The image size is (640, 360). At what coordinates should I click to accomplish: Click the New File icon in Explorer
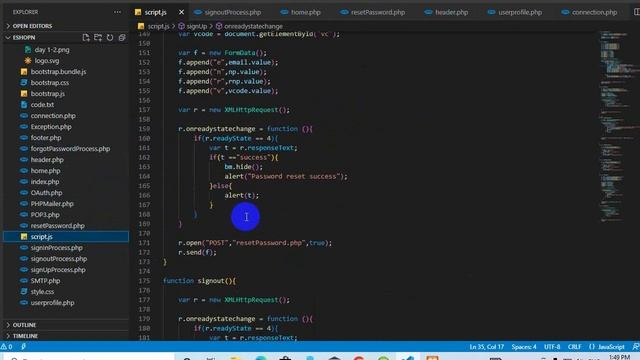click(x=86, y=38)
